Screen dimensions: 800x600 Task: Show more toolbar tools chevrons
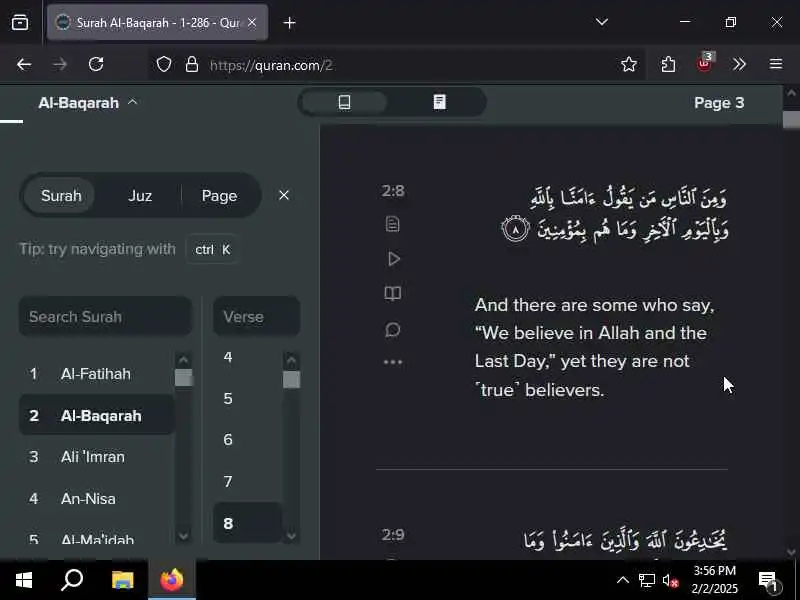click(x=739, y=64)
